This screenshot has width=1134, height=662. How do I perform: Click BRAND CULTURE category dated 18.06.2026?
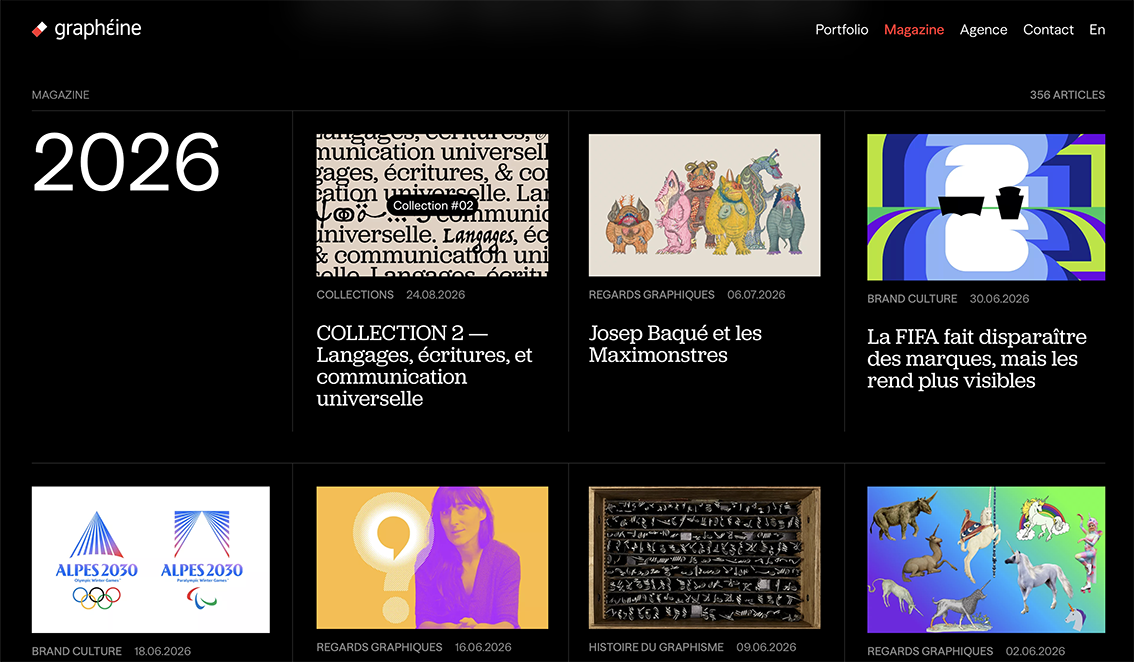point(77,651)
